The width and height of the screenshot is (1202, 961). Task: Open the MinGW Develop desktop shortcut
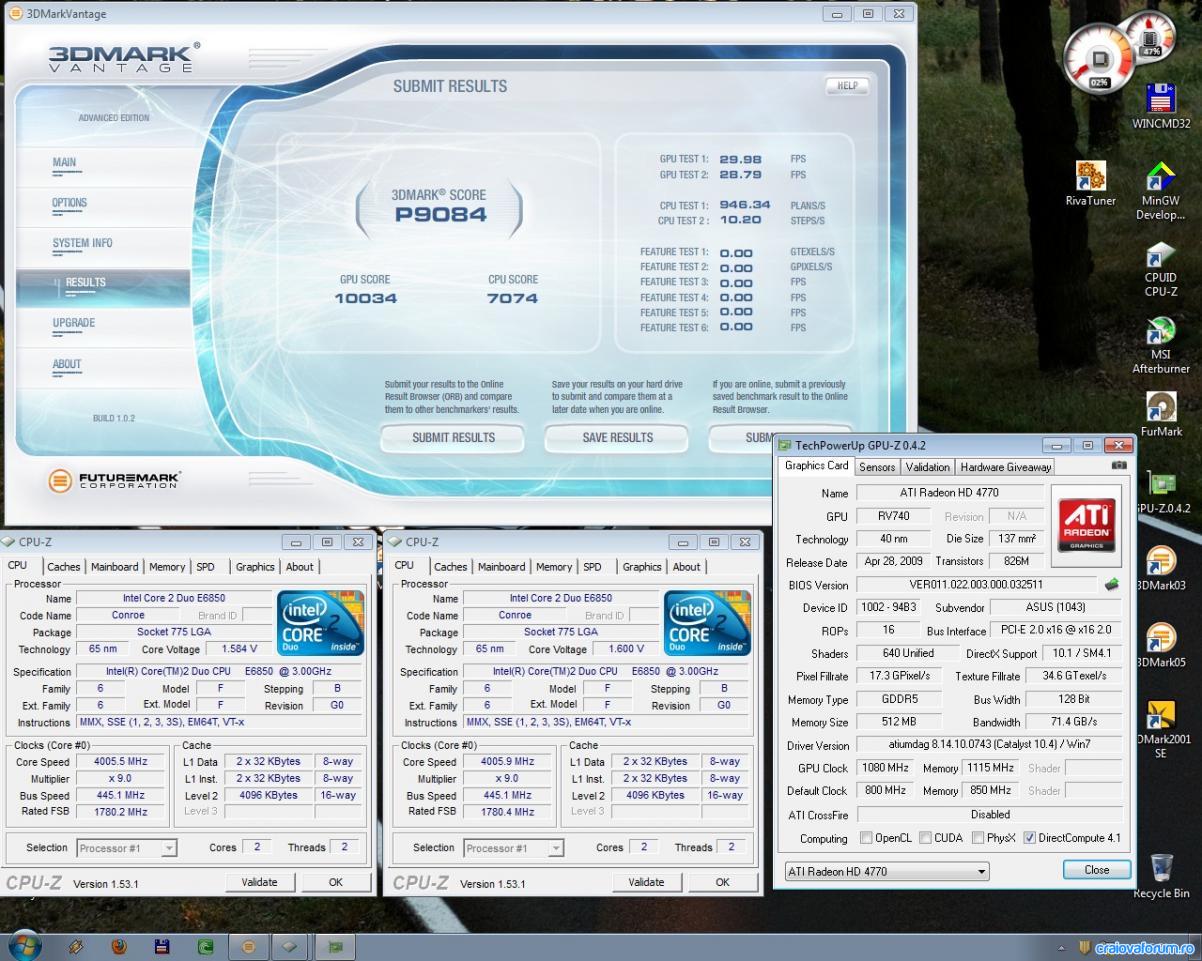(x=1160, y=190)
